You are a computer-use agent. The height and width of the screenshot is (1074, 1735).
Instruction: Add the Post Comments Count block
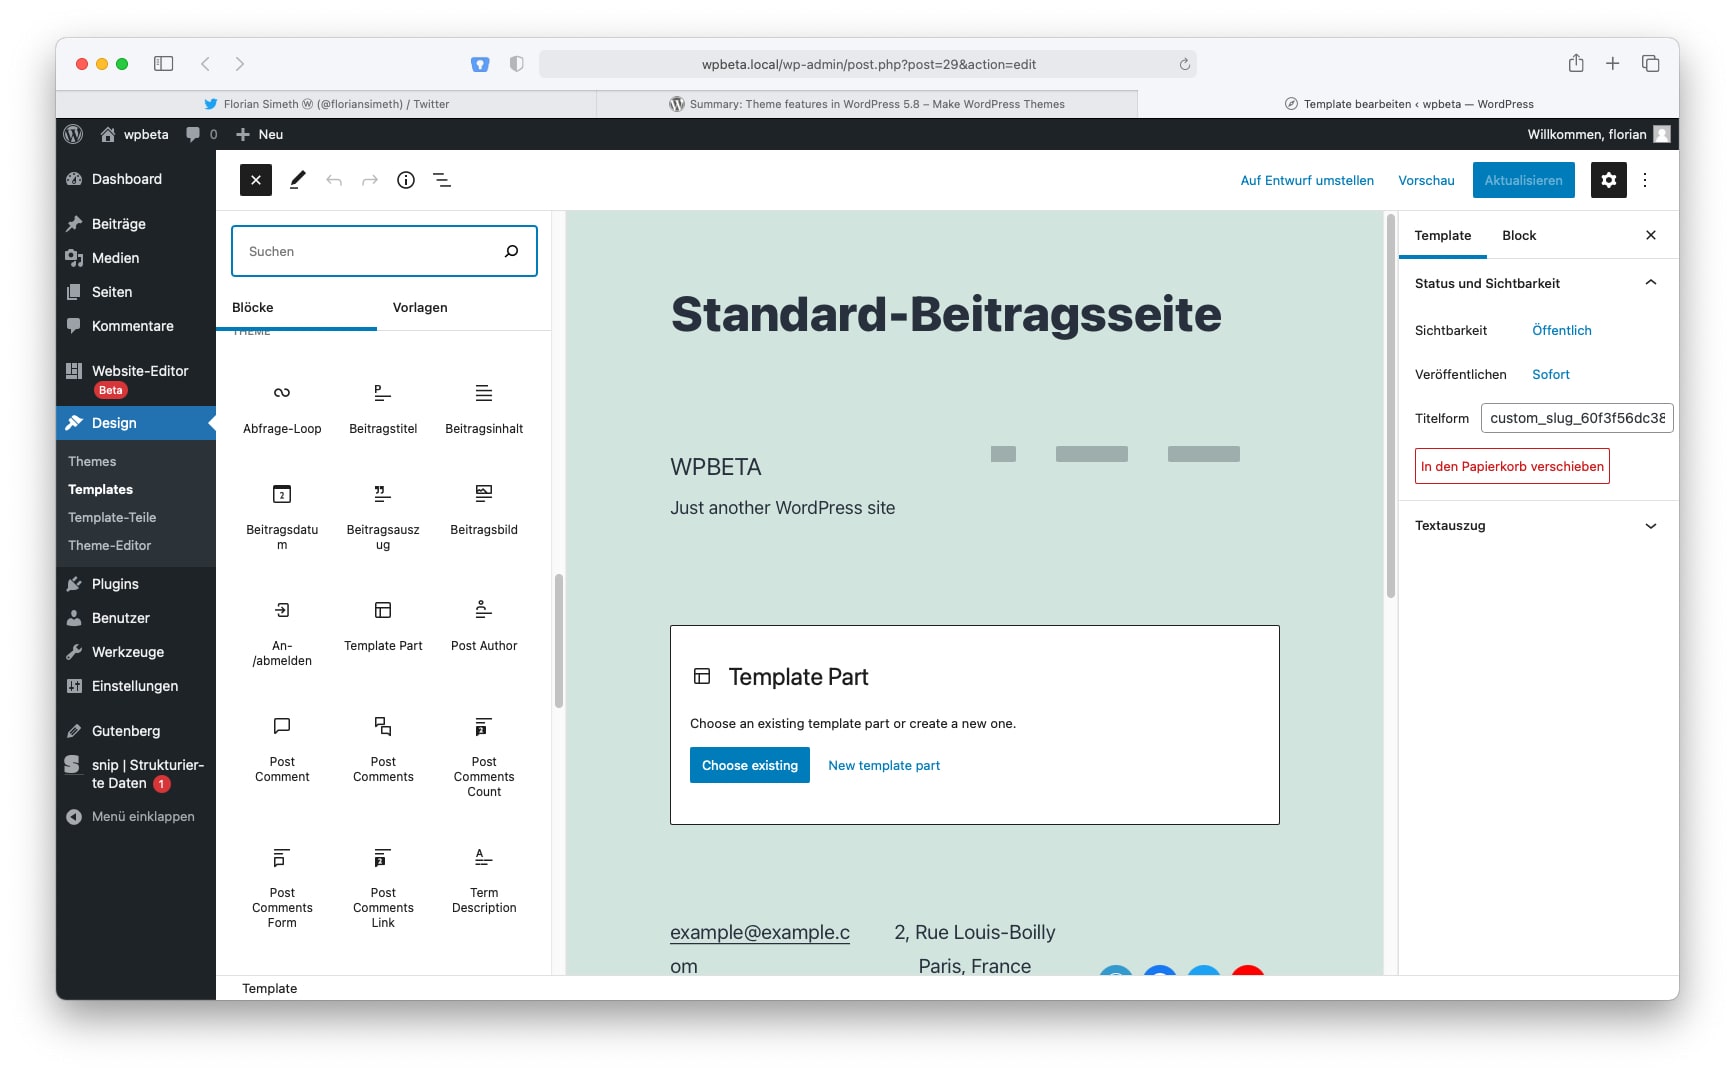click(x=484, y=755)
